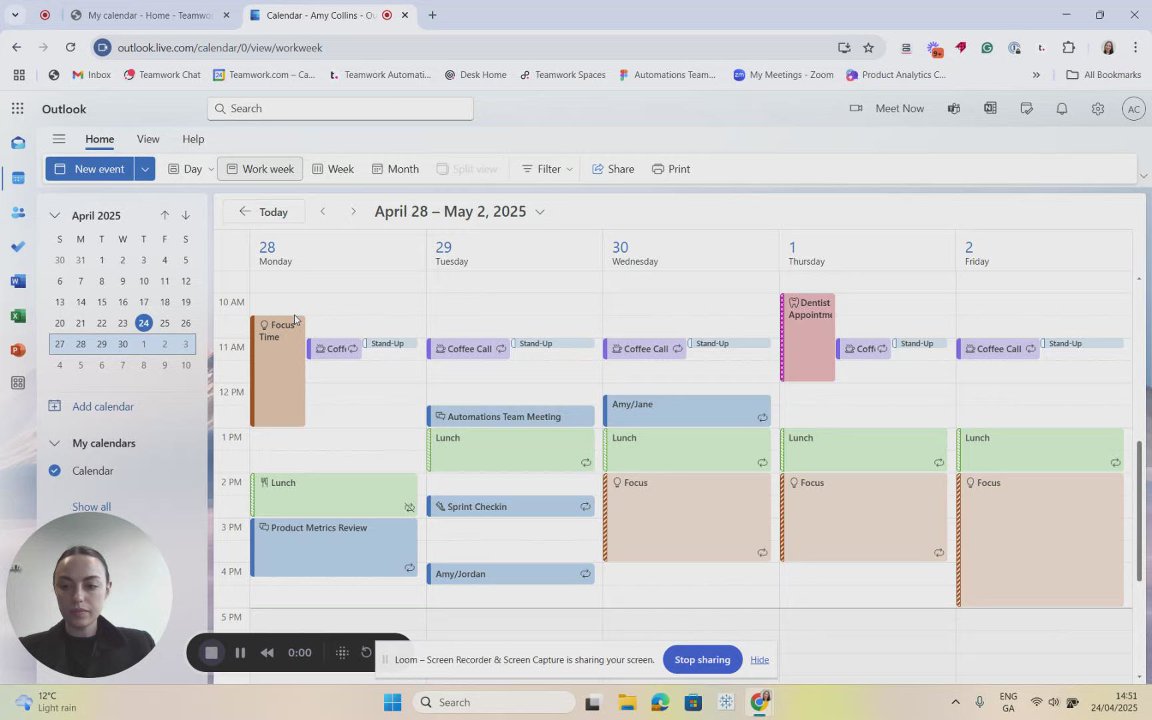
Task: Reload the browser page
Action: coord(71,48)
